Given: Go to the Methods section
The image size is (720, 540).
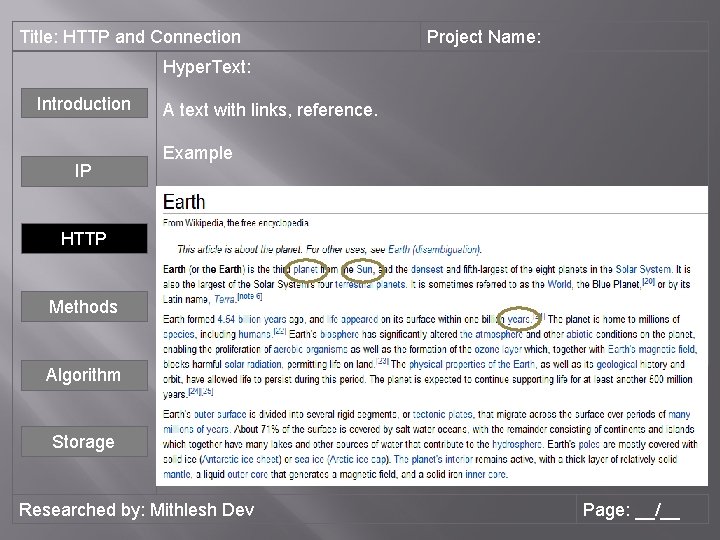Looking at the screenshot, I should [x=84, y=306].
